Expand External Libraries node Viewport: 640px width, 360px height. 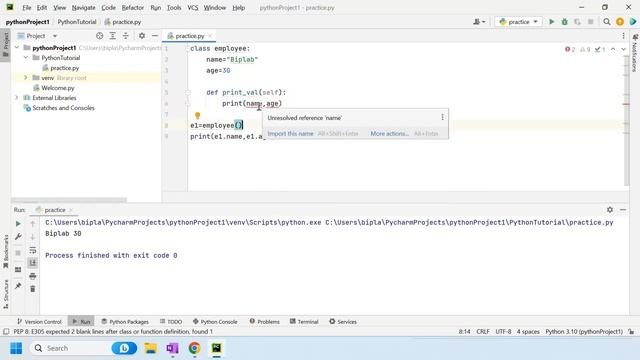(17, 98)
